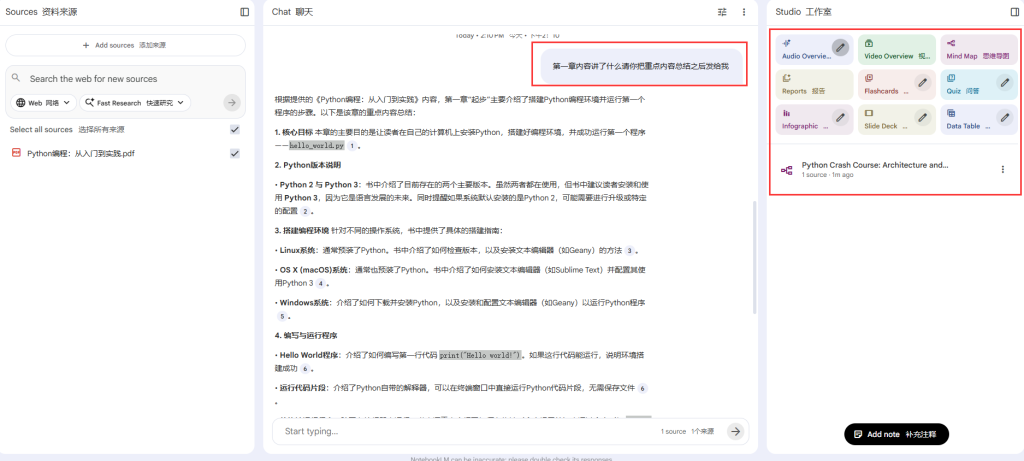Image resolution: width=1024 pixels, height=461 pixels.
Task: Customize Audio Overview with its pencil icon
Action: coord(840,47)
